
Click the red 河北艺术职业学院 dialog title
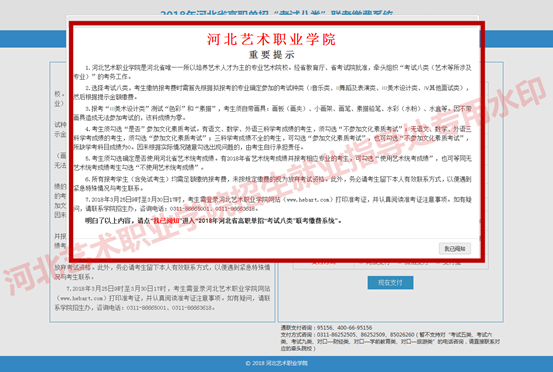pyautogui.click(x=272, y=39)
